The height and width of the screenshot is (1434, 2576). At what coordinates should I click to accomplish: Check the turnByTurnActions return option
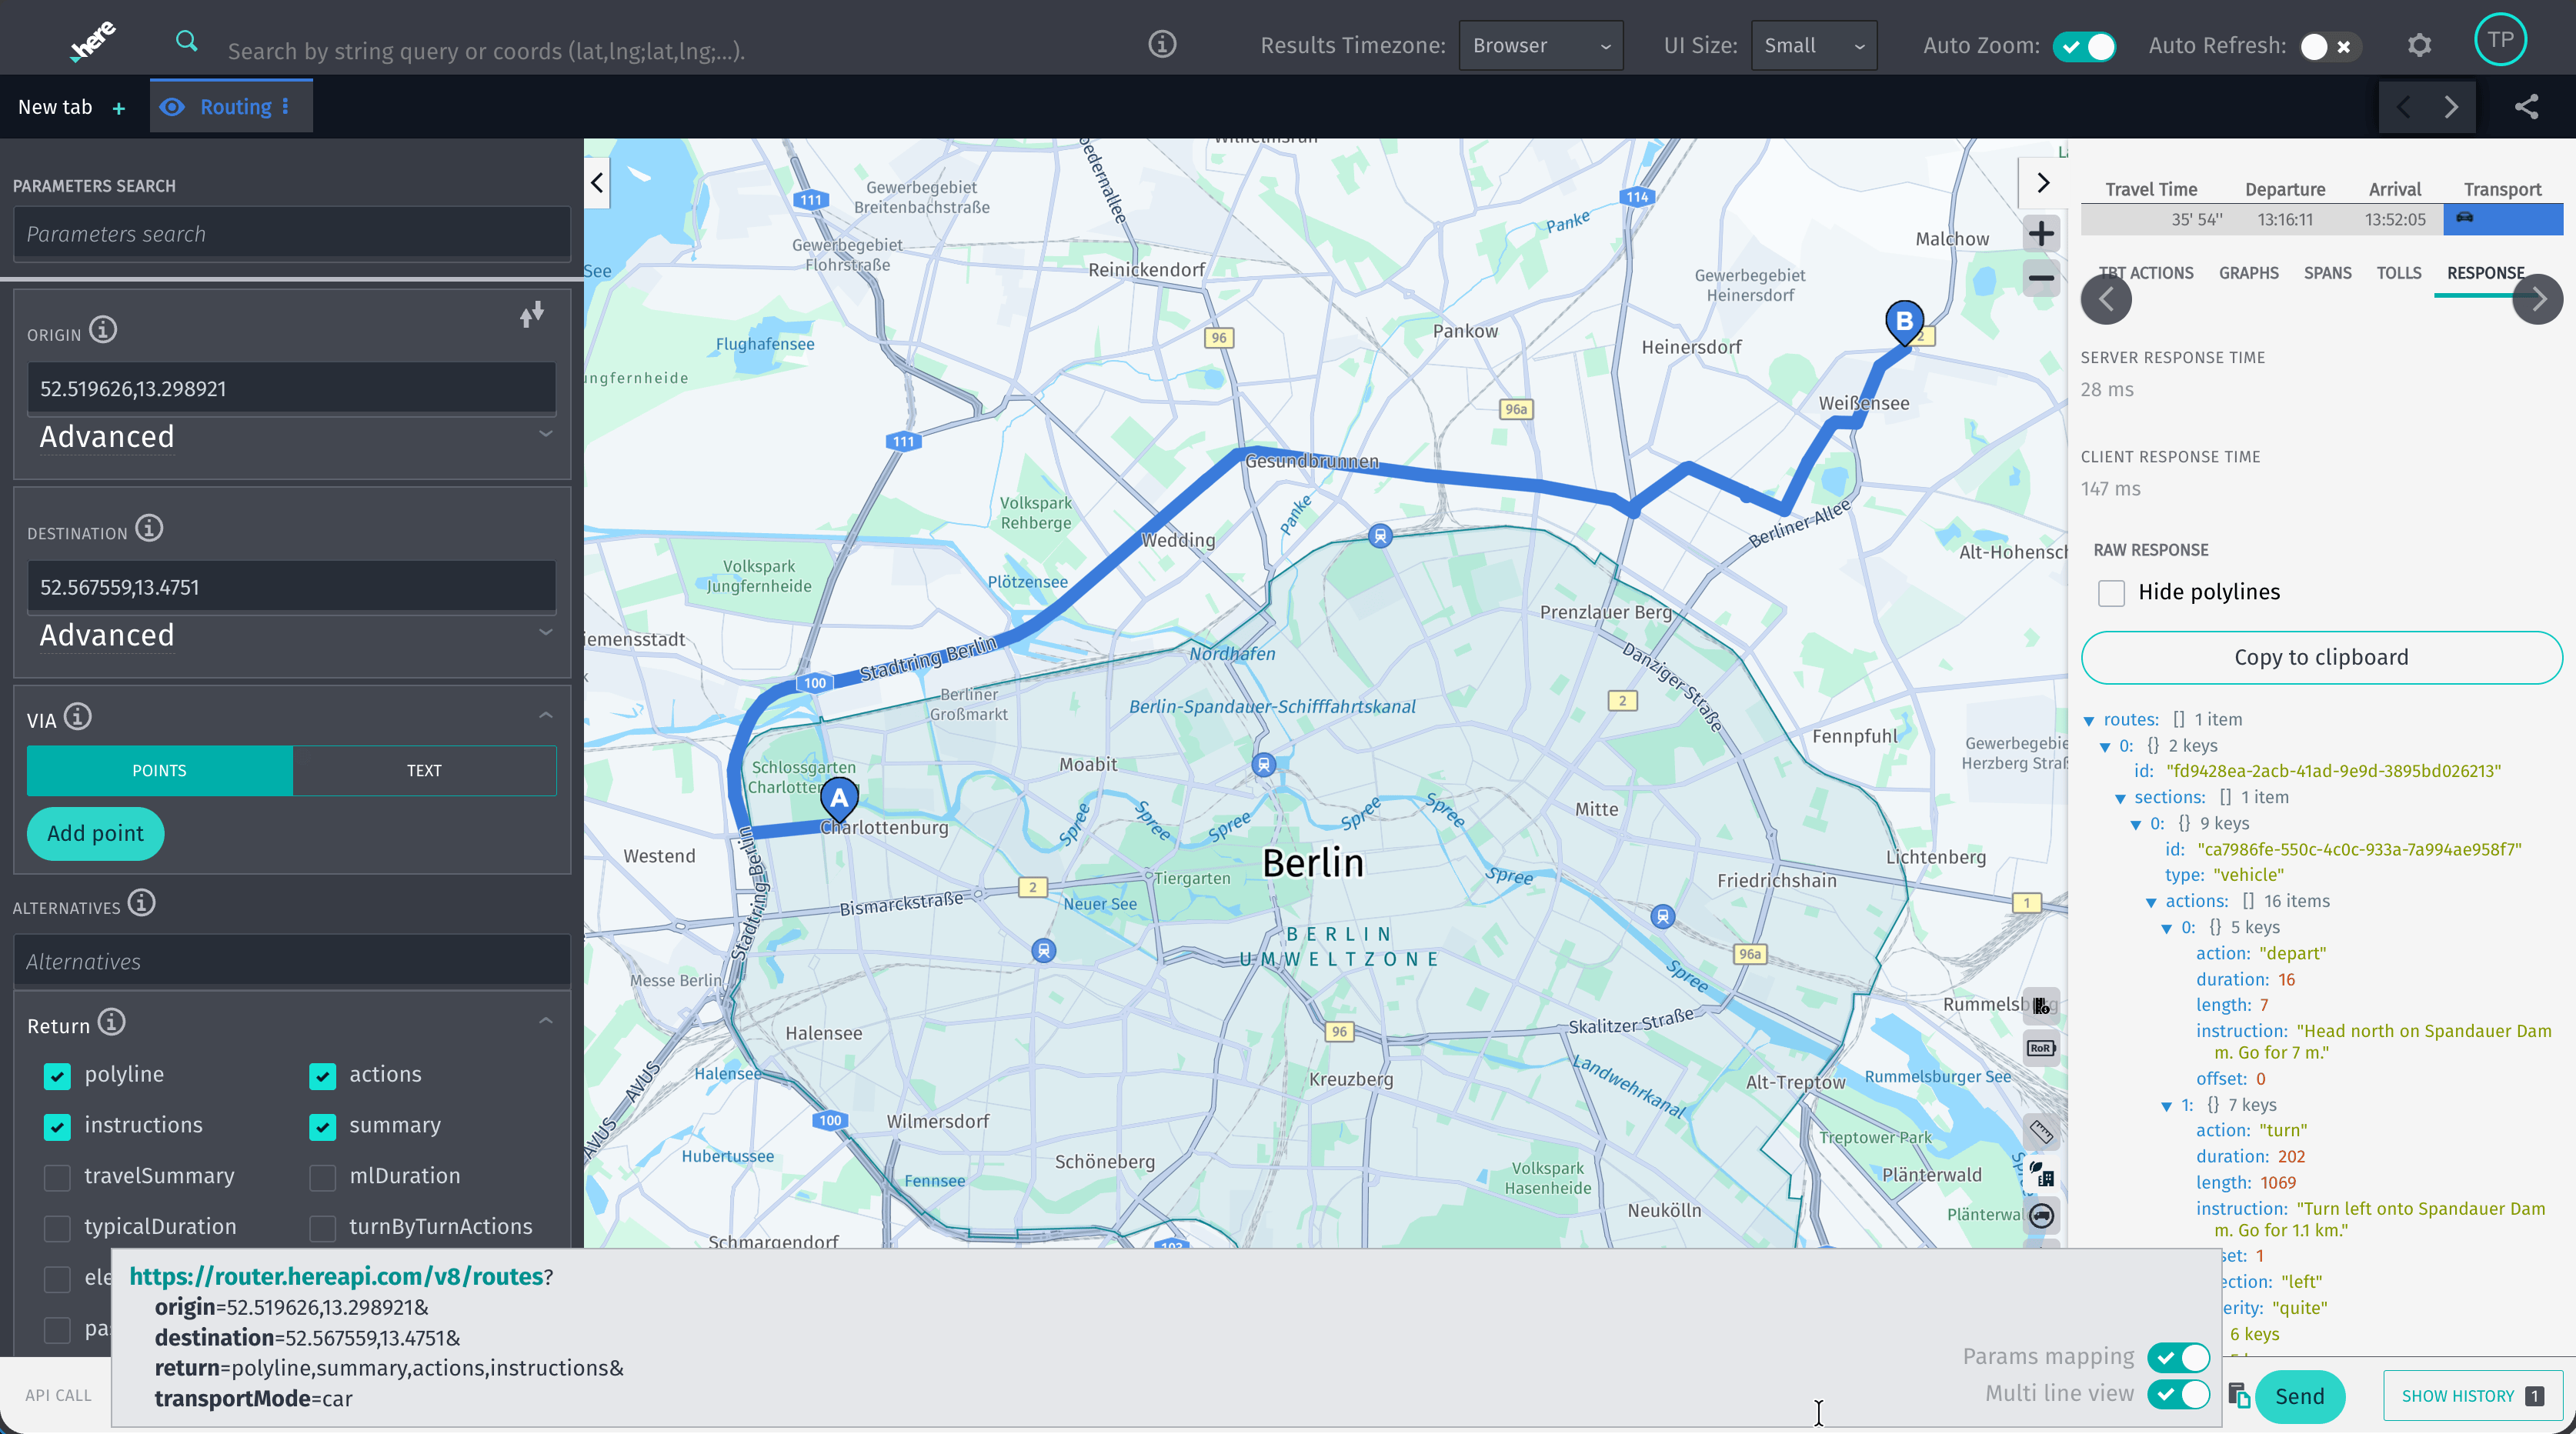coord(322,1228)
